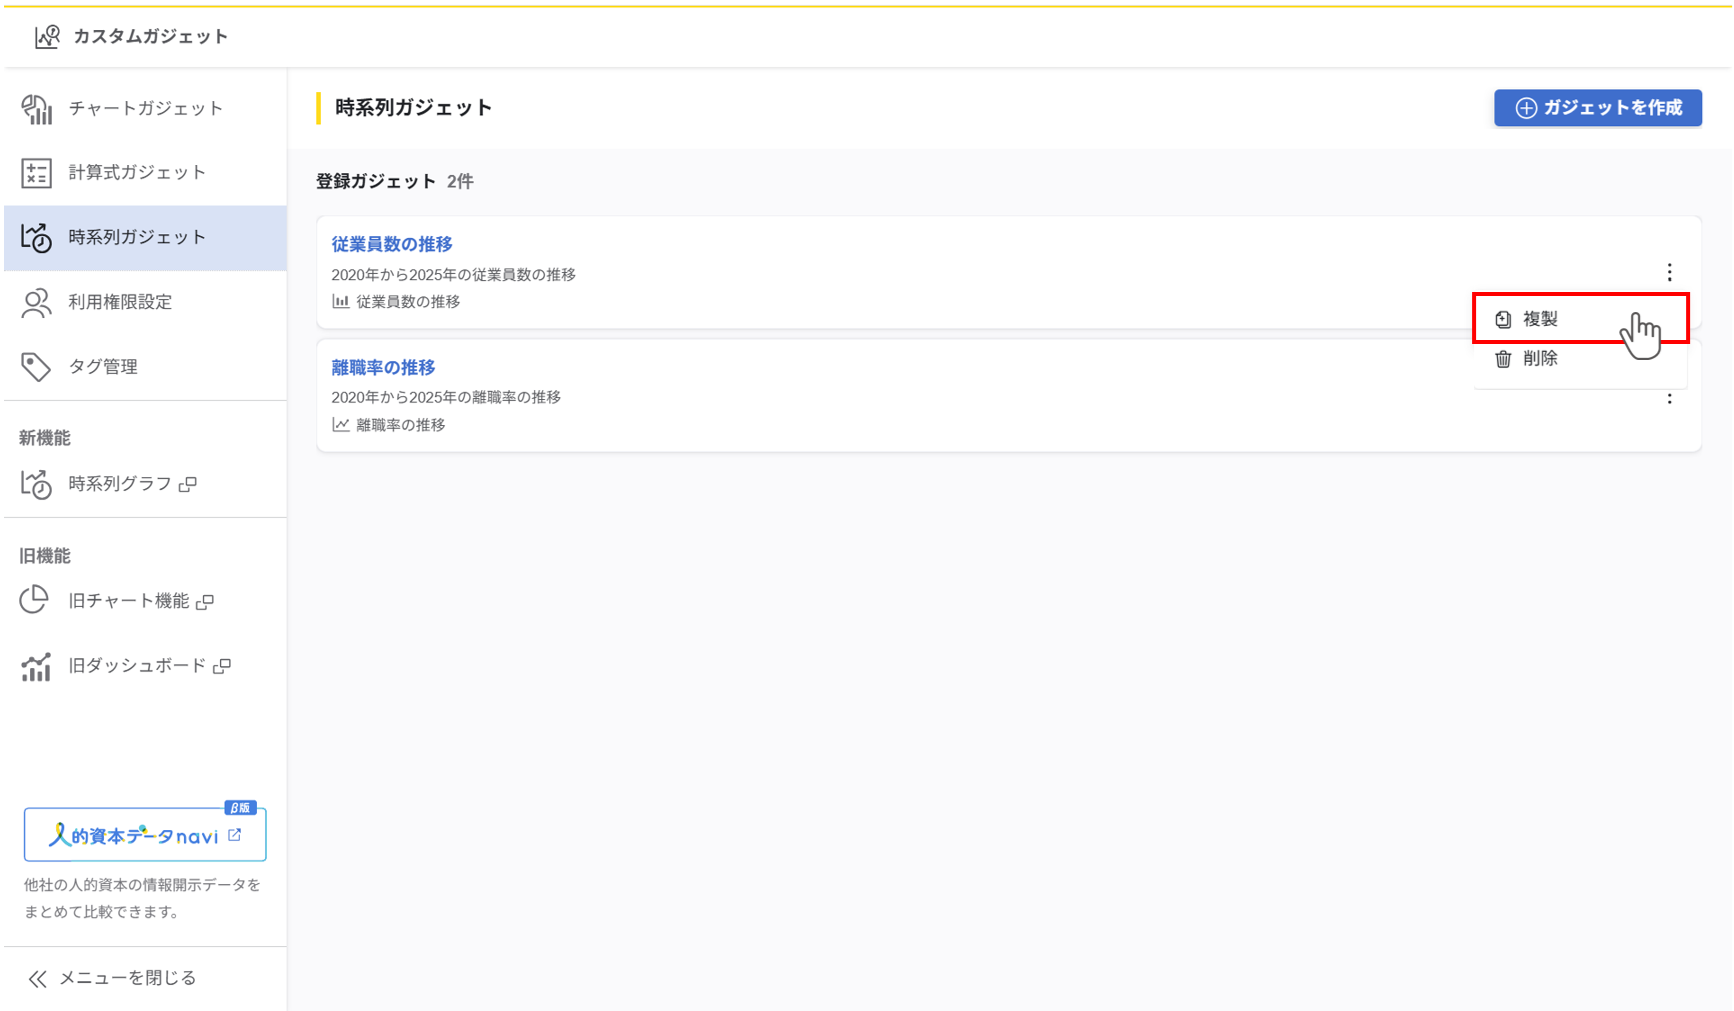
Task: Open the 旧ダッシュボード graph icon
Action: point(37,666)
